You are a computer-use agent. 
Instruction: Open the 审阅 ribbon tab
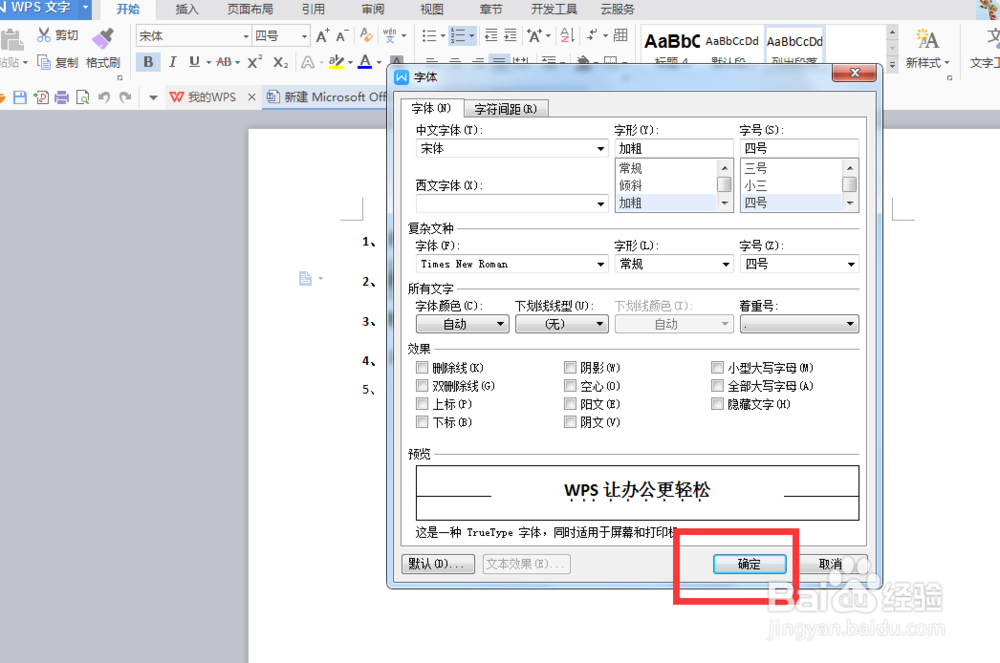[372, 9]
